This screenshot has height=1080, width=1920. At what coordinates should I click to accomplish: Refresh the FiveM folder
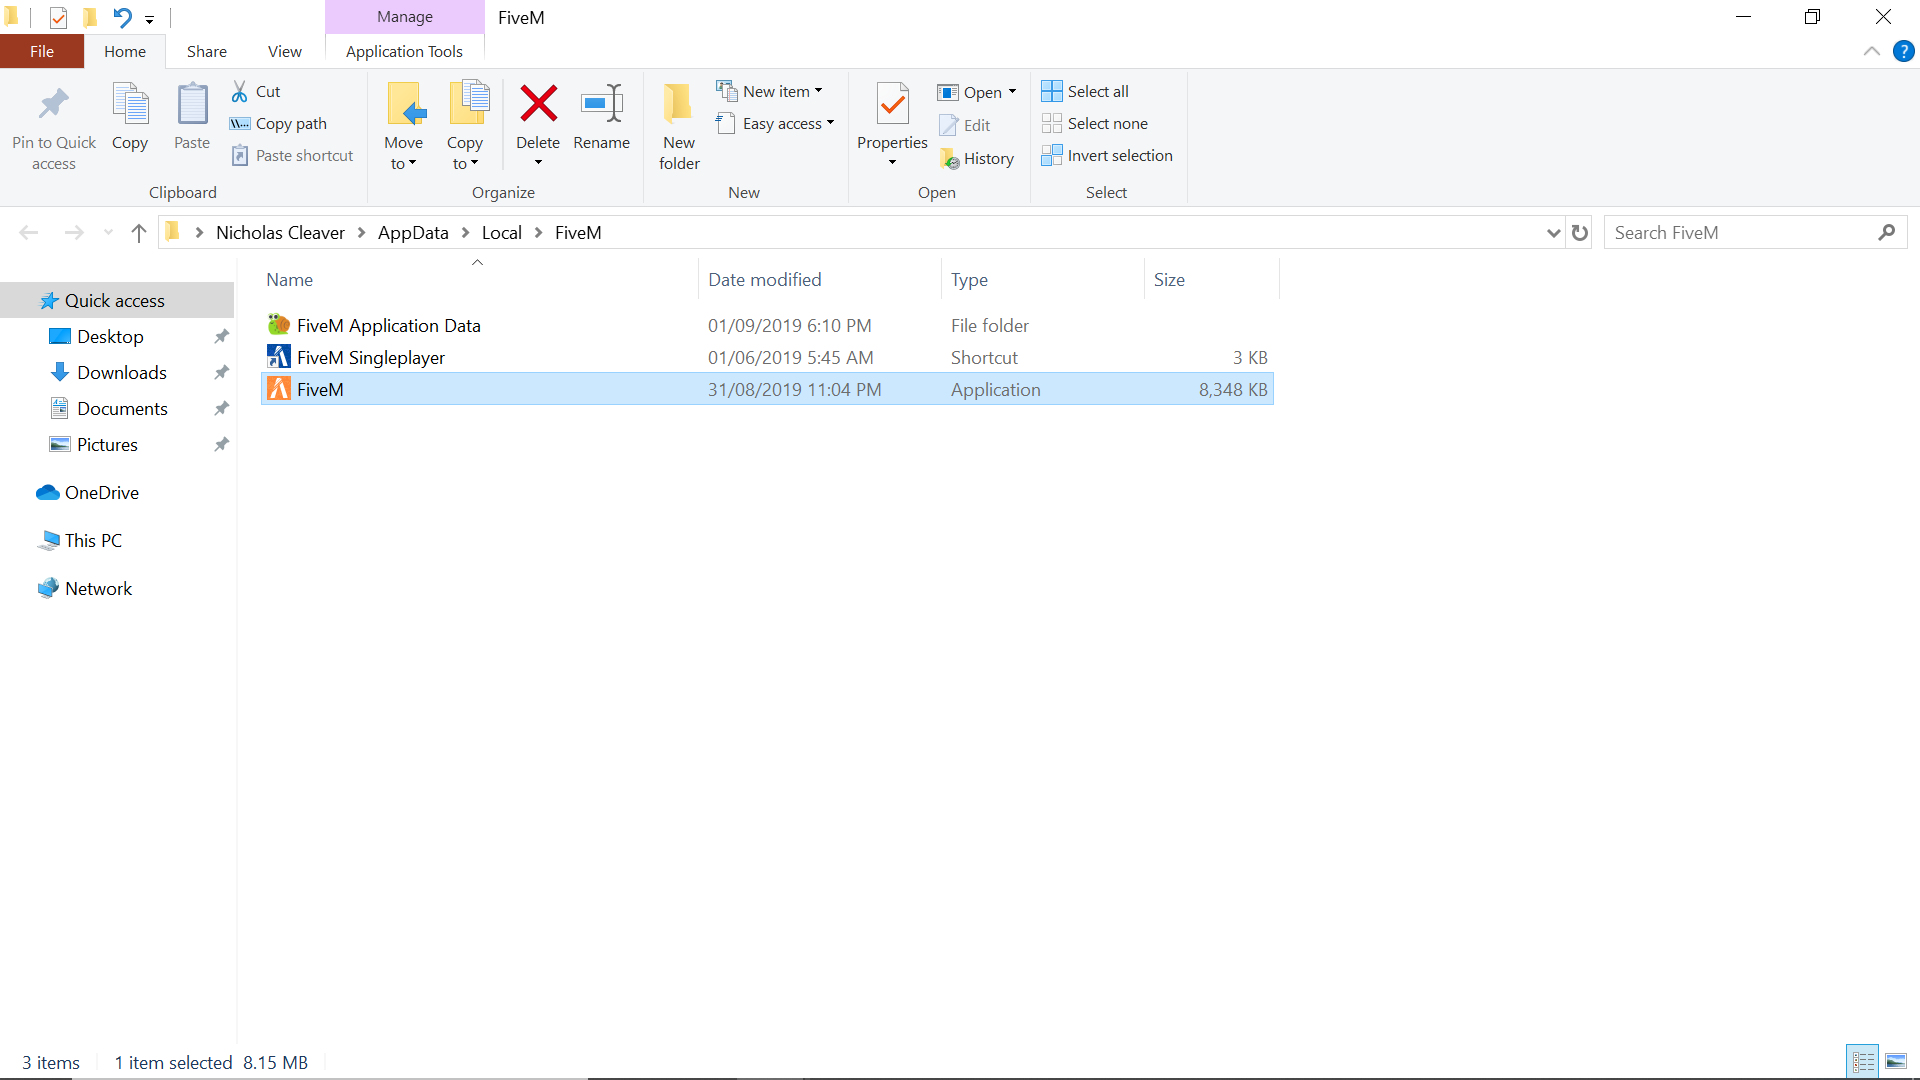point(1580,233)
